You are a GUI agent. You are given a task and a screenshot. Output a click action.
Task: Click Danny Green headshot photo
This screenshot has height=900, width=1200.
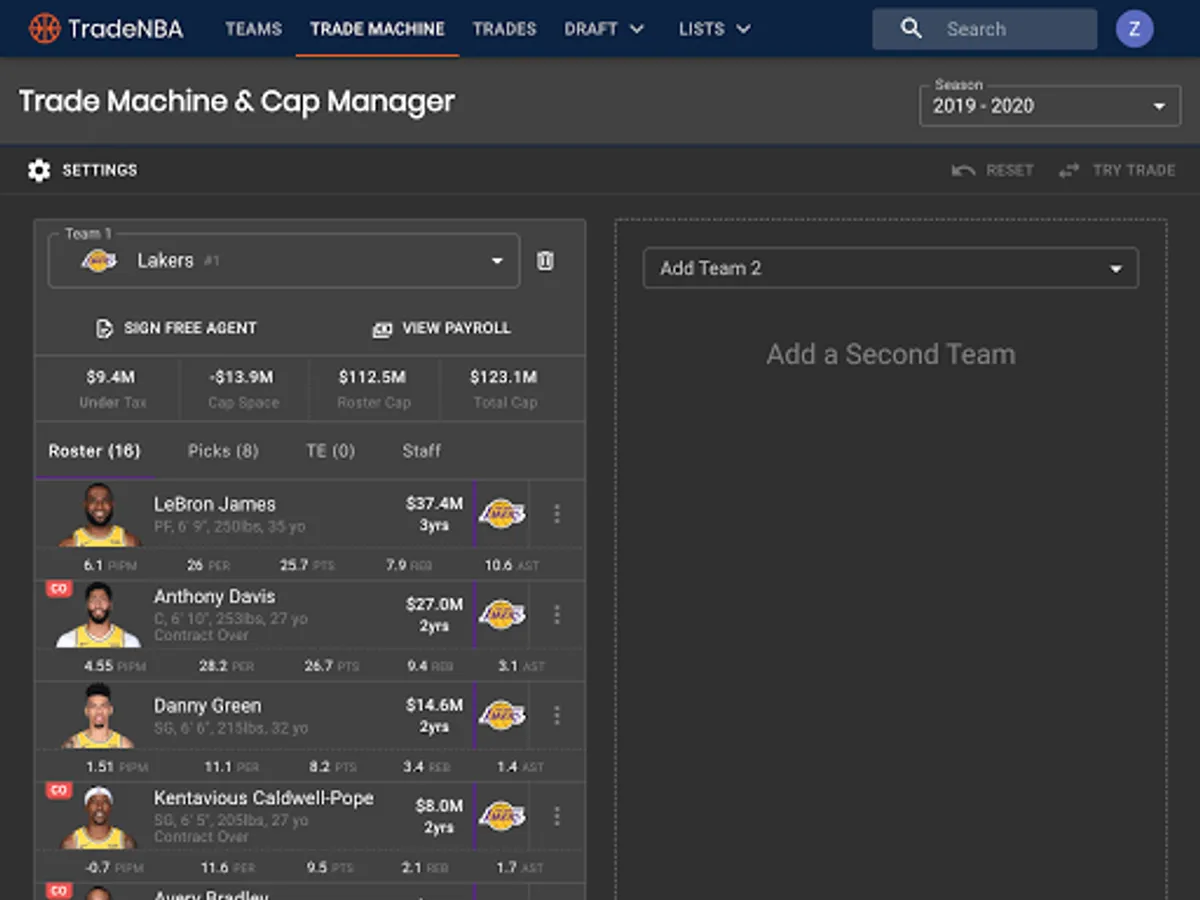pyautogui.click(x=99, y=716)
